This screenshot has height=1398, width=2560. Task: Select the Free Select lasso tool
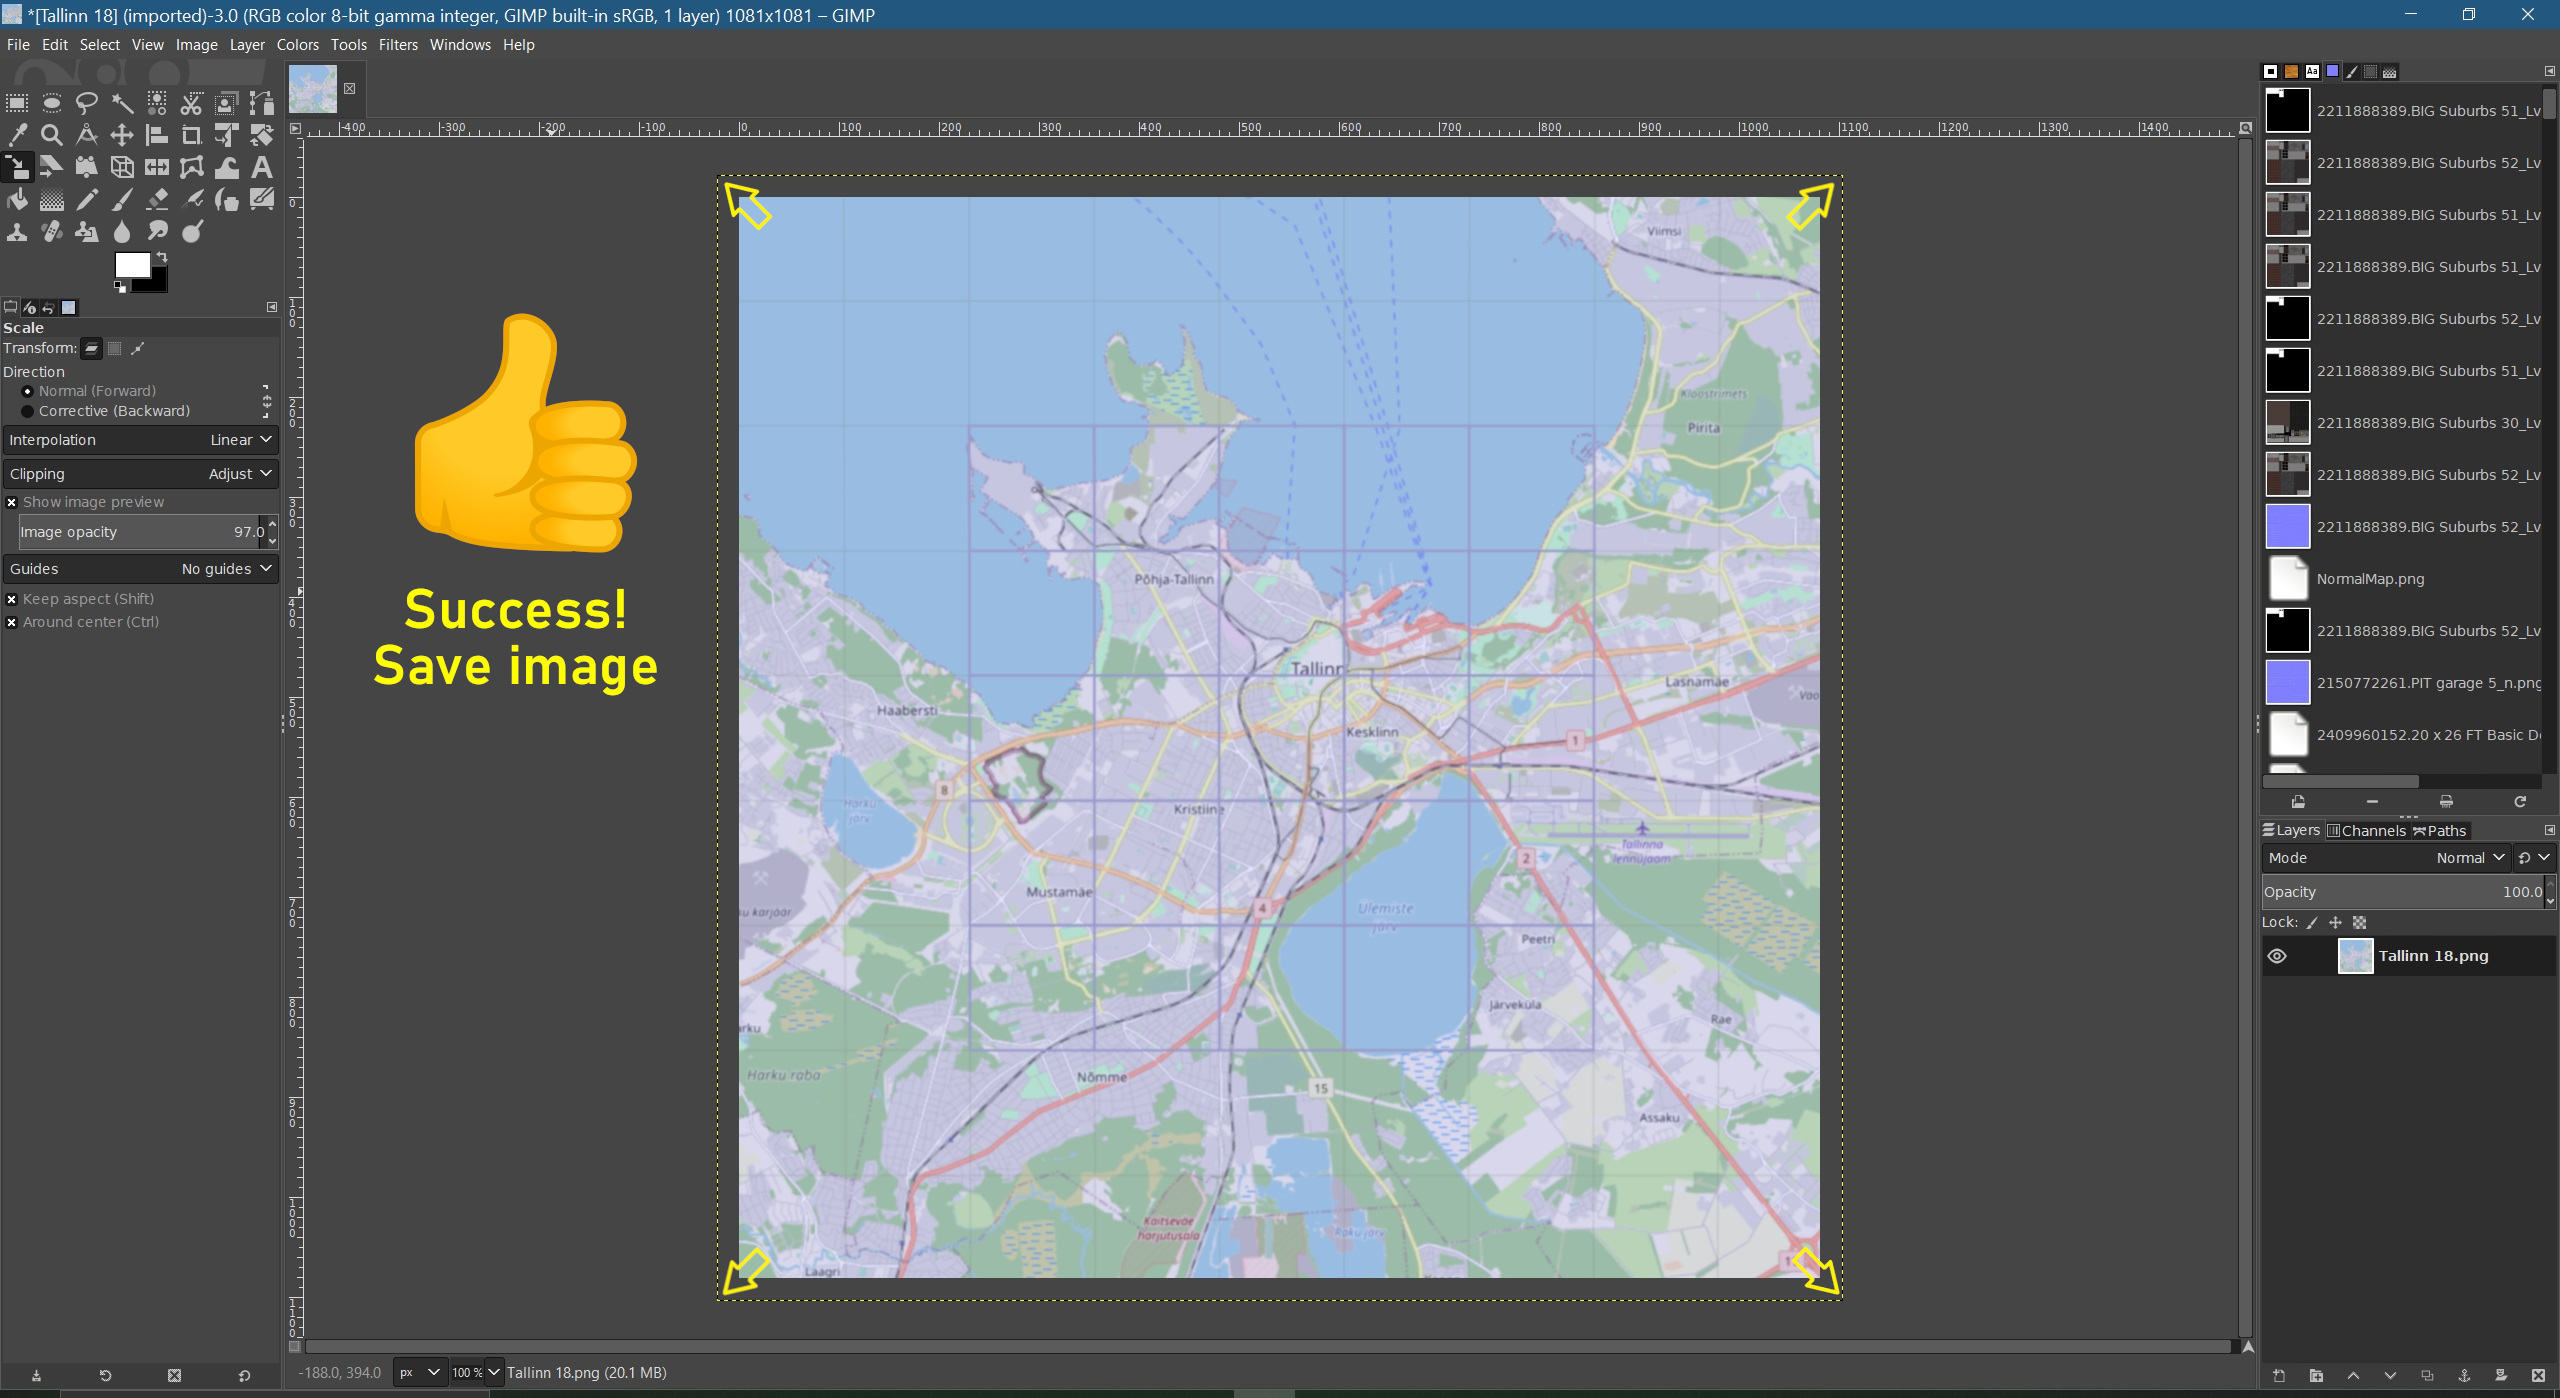click(x=87, y=103)
